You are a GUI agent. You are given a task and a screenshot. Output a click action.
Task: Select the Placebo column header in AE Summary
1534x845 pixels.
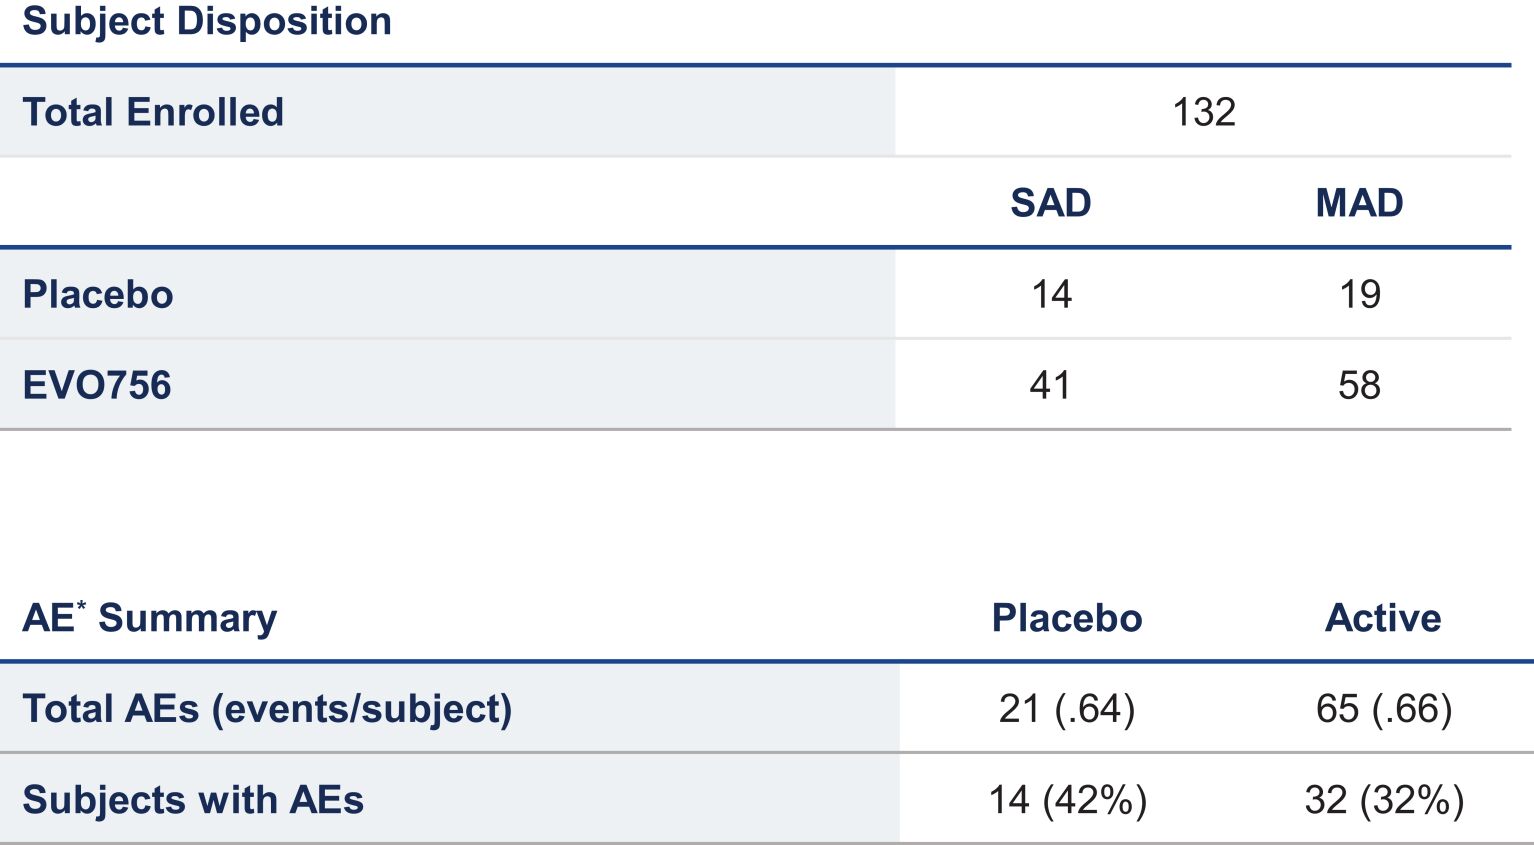(1066, 618)
